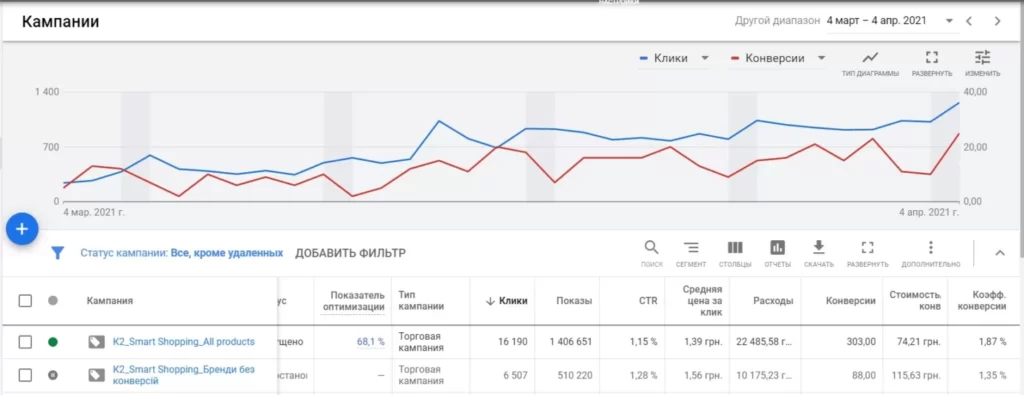
Task: Go to previous date range arrow
Action: pyautogui.click(x=969, y=21)
